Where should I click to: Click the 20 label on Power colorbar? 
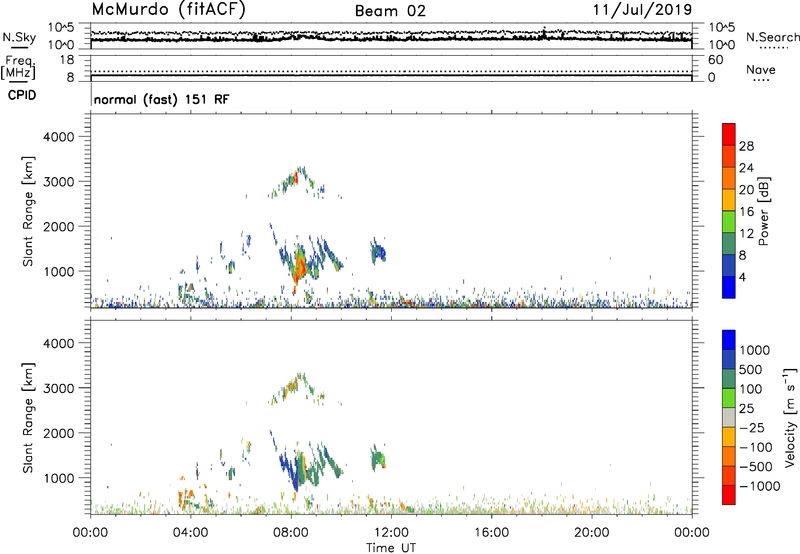coord(746,190)
